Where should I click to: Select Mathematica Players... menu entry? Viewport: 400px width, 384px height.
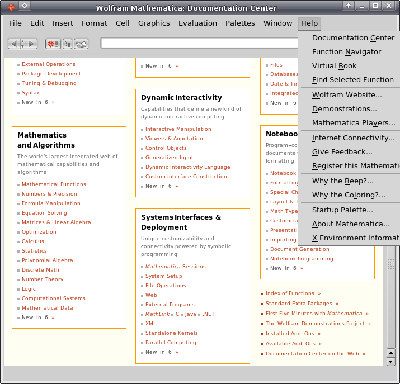click(350, 123)
